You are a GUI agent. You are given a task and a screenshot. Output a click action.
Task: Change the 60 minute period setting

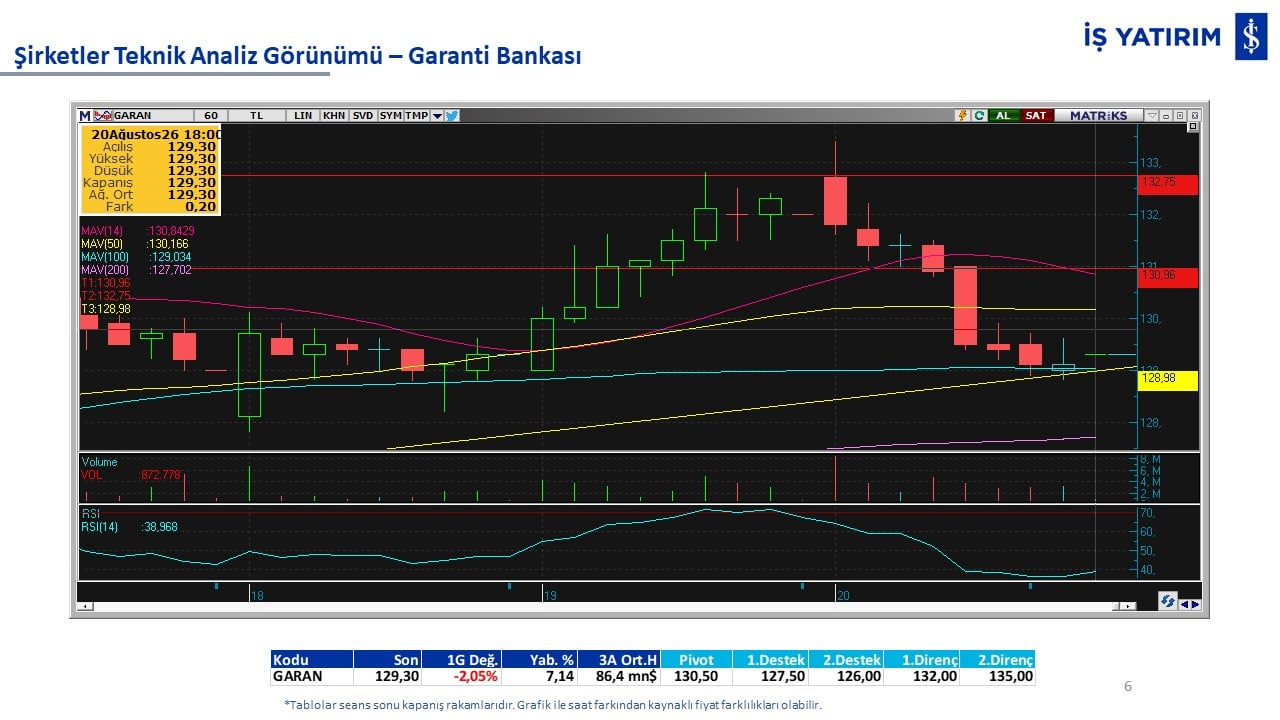coord(210,115)
